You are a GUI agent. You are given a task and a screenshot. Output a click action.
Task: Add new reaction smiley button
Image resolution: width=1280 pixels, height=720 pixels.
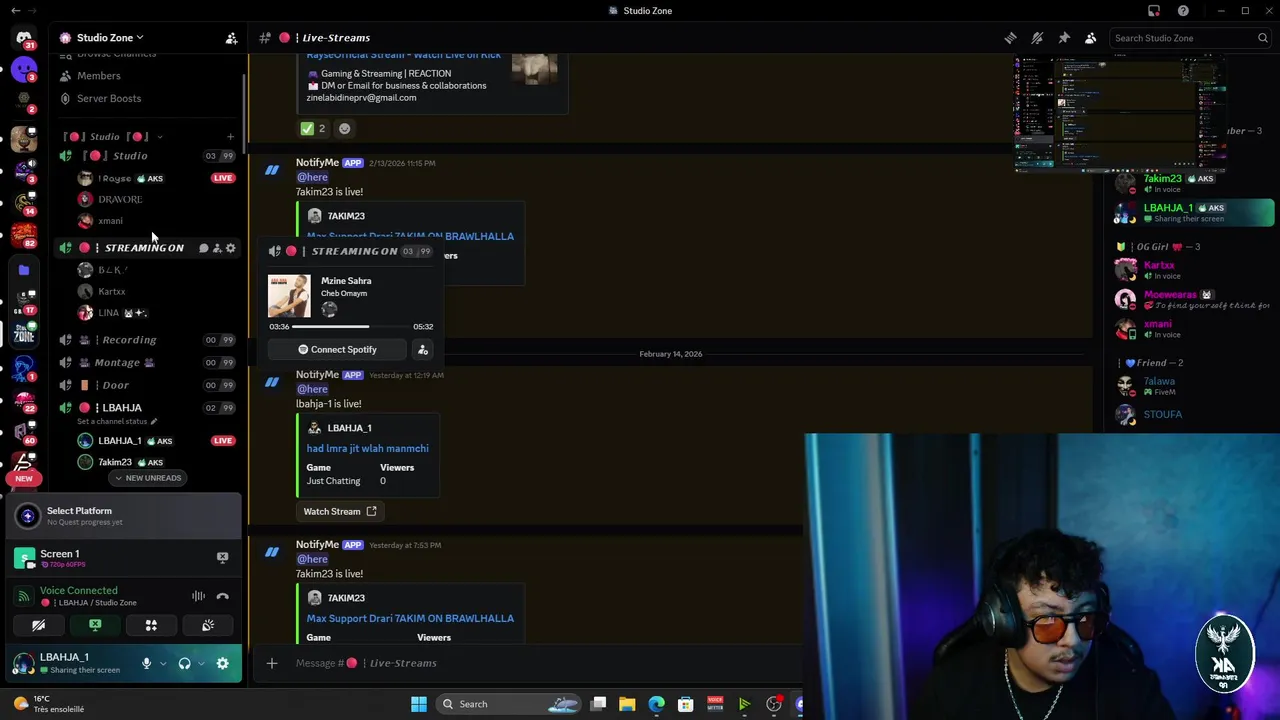click(344, 128)
